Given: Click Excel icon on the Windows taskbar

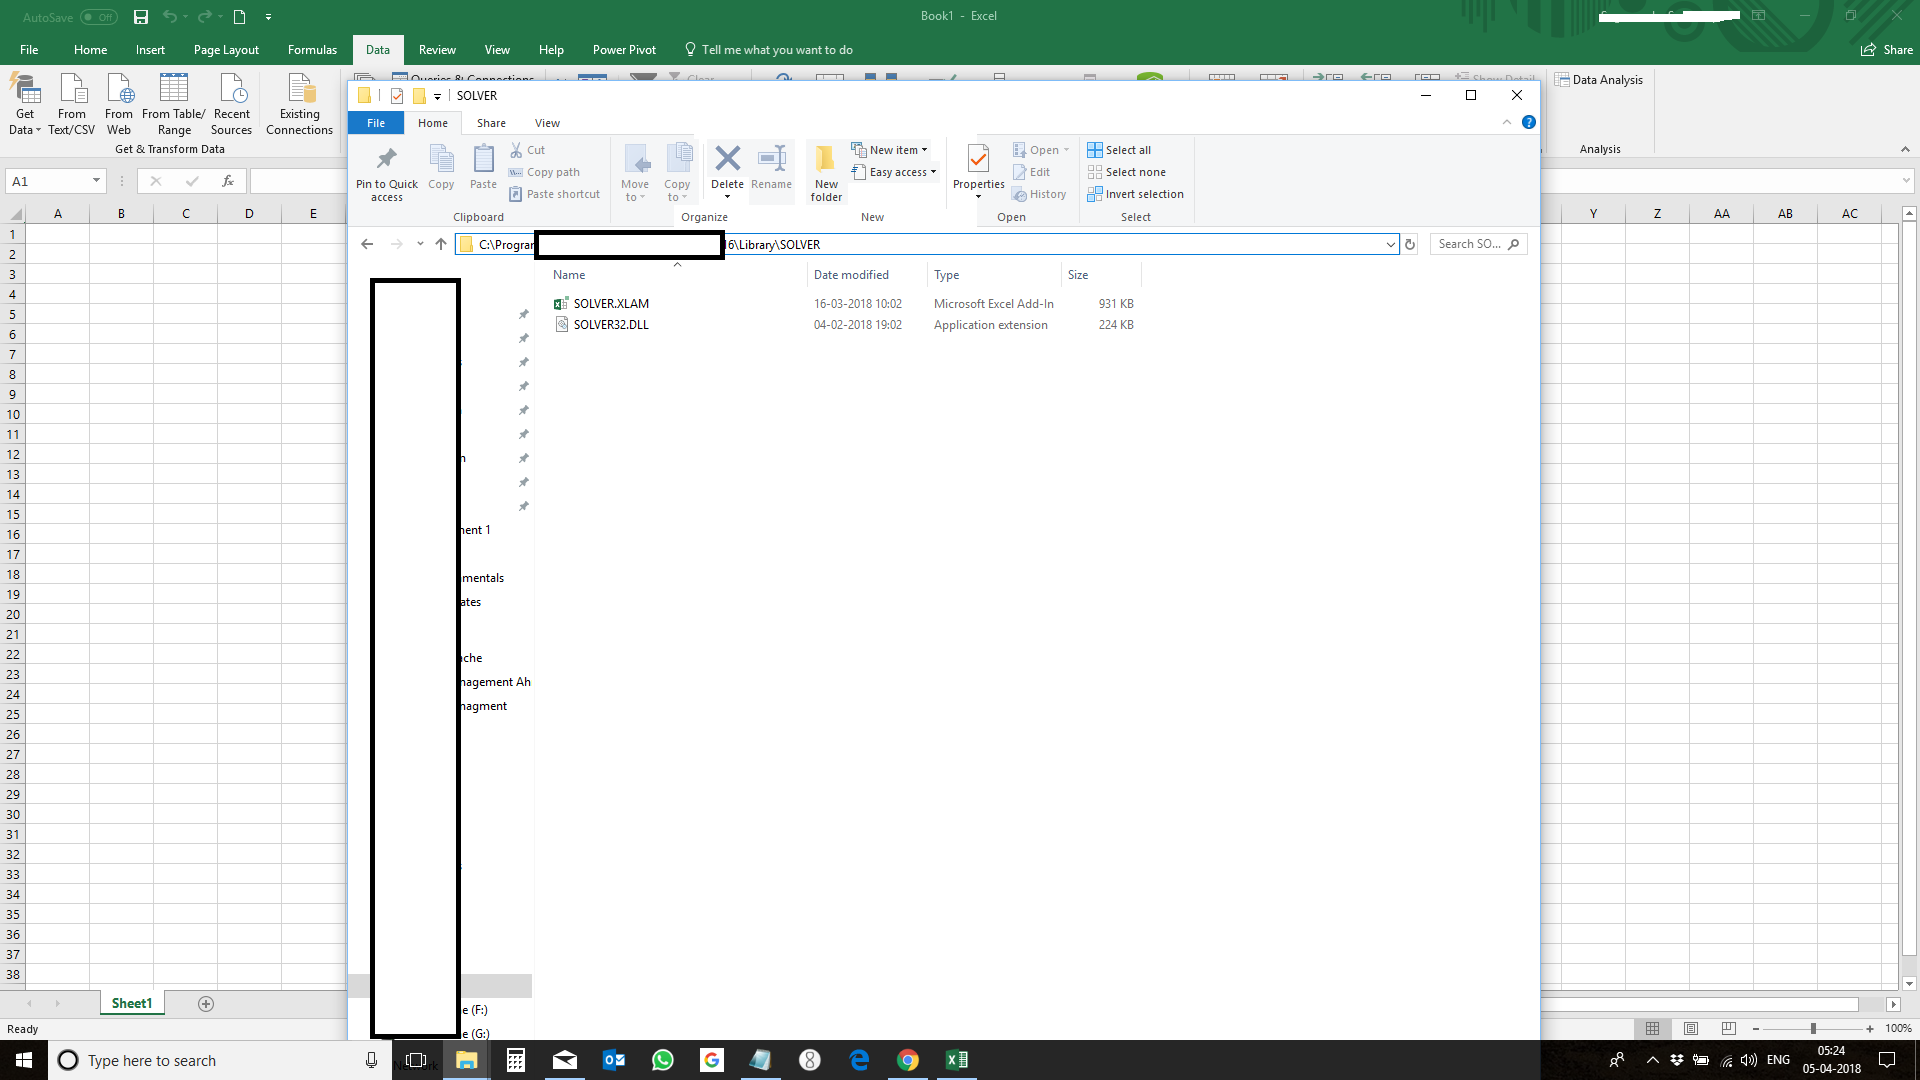Looking at the screenshot, I should (x=956, y=1060).
